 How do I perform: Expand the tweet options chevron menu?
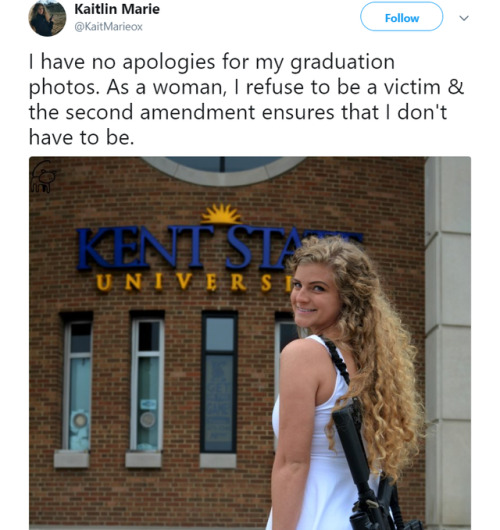pyautogui.click(x=464, y=18)
